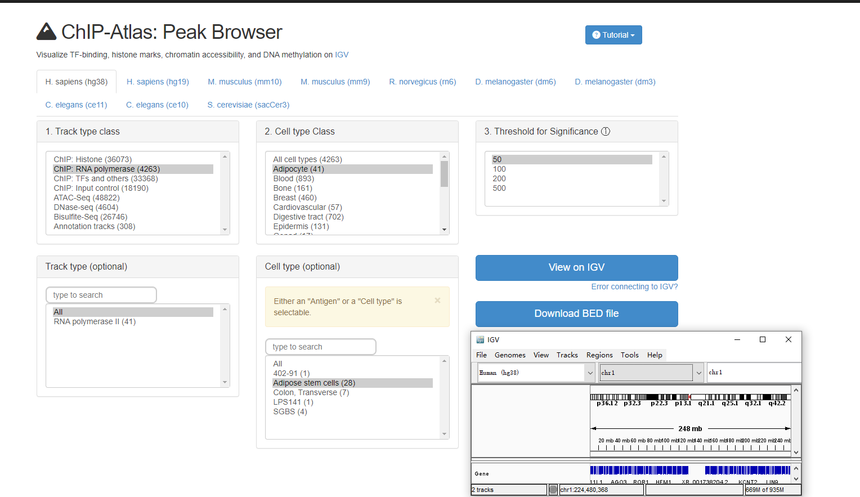The height and width of the screenshot is (497, 860).
Task: Click the blue Gene track in IGV
Action: [x=690, y=470]
